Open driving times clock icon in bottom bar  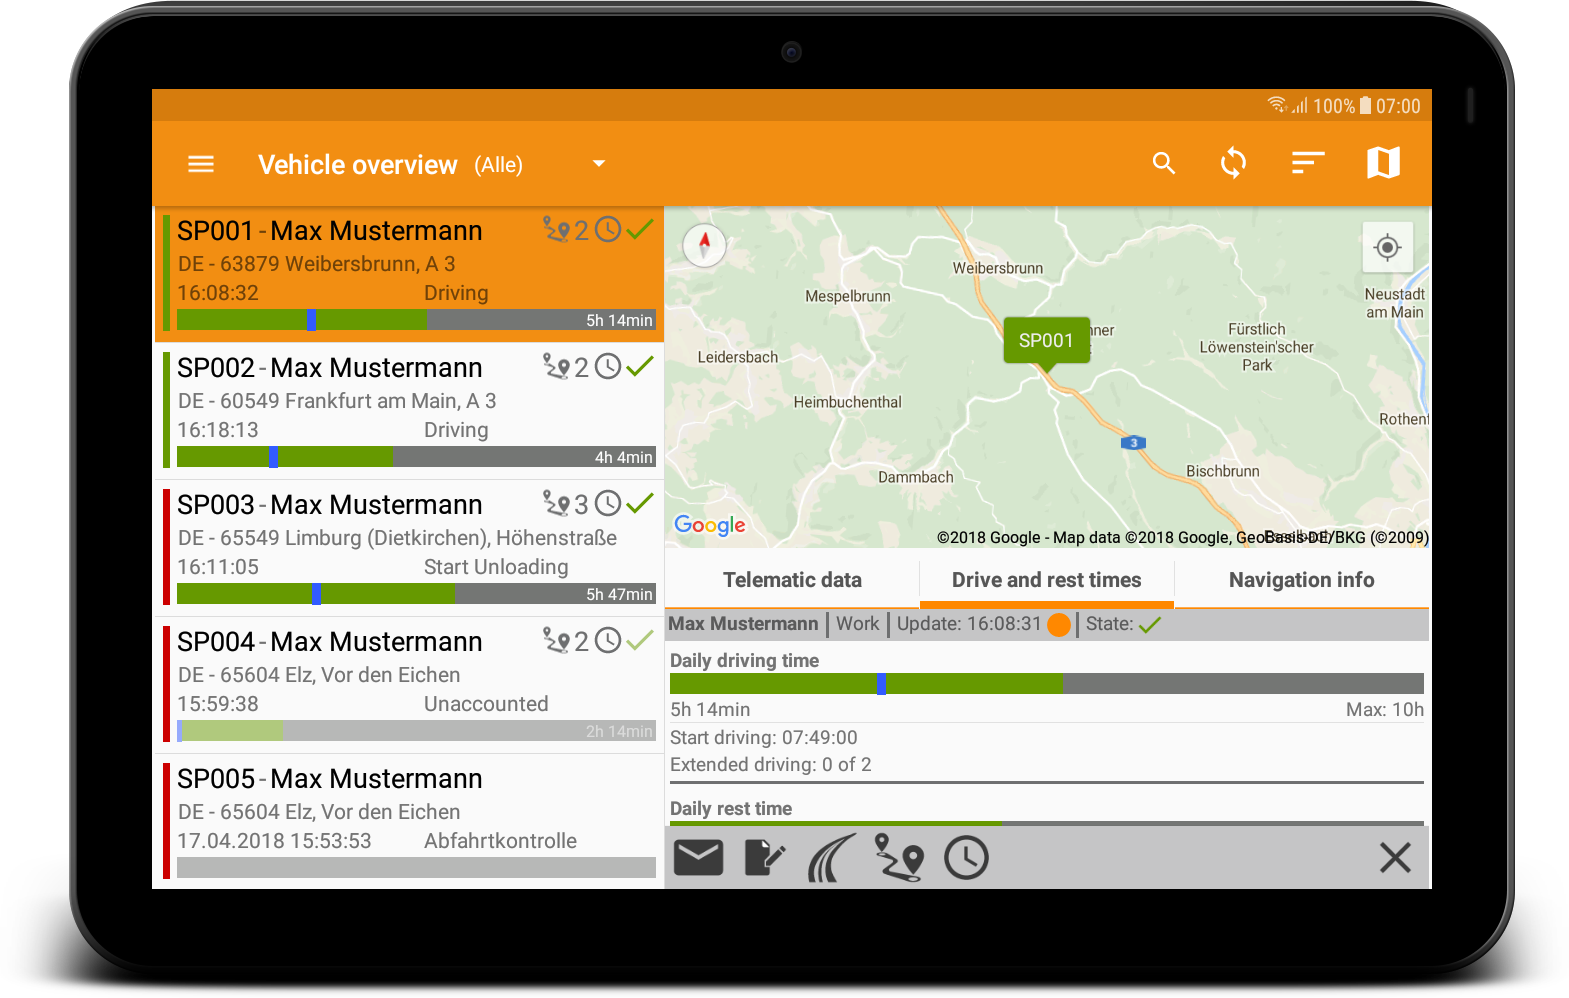point(966,858)
